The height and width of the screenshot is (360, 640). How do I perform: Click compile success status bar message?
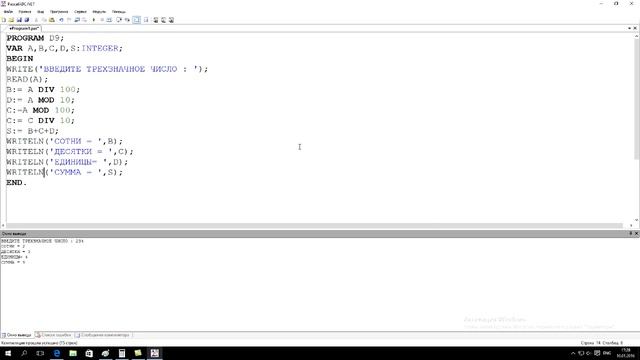(x=39, y=343)
